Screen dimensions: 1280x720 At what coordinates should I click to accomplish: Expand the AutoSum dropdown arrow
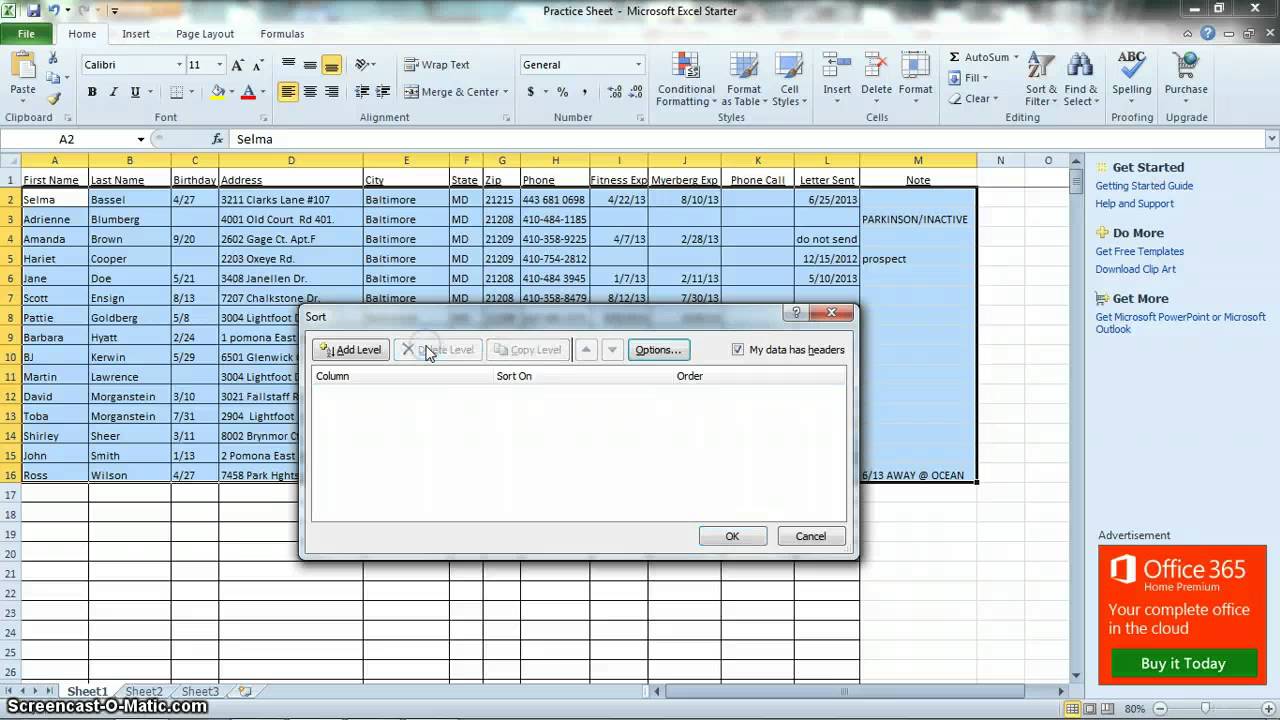click(1016, 57)
